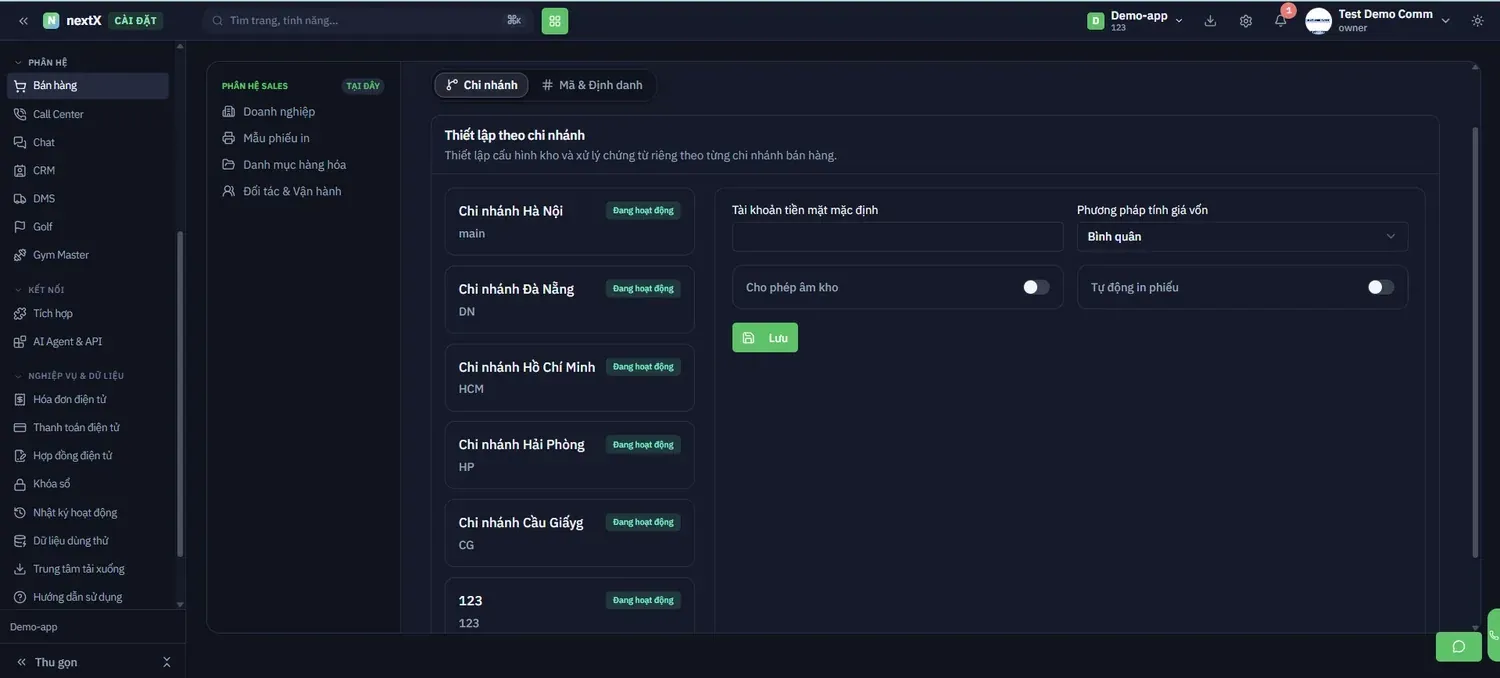Focus the top search box

[x=366, y=21]
